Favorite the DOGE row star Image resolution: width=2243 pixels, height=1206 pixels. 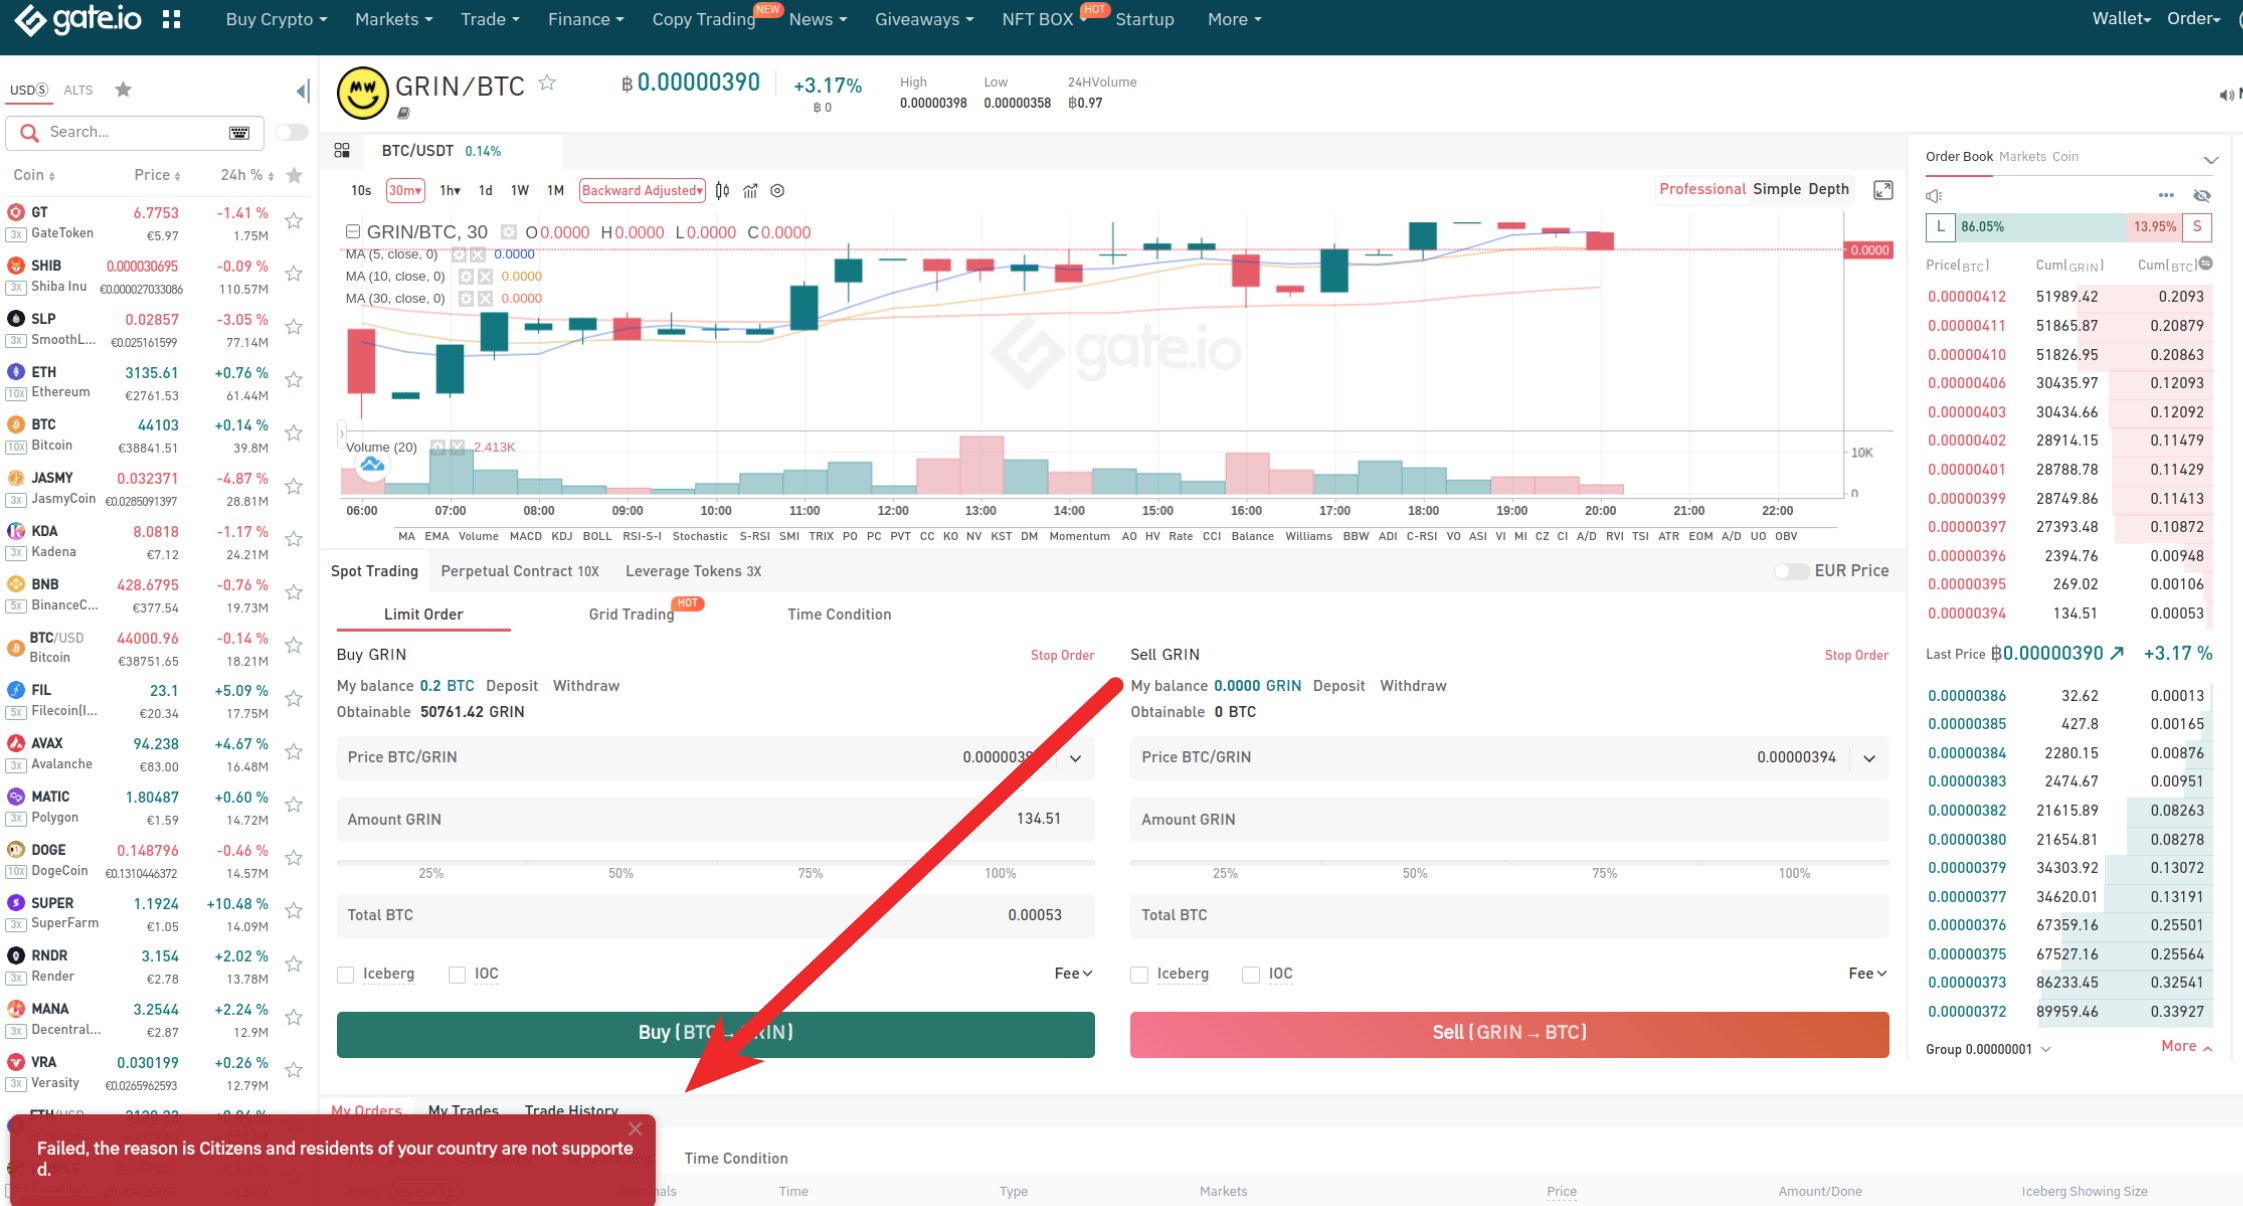click(294, 858)
